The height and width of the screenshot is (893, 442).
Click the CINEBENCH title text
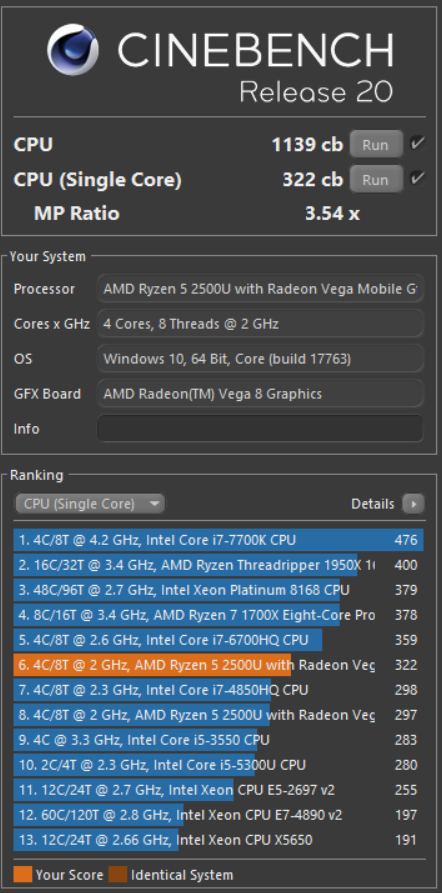[x=255, y=48]
